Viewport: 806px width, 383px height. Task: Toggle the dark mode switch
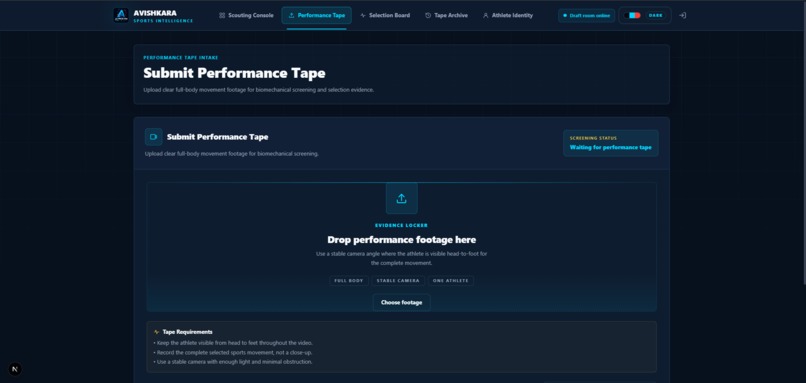click(632, 15)
